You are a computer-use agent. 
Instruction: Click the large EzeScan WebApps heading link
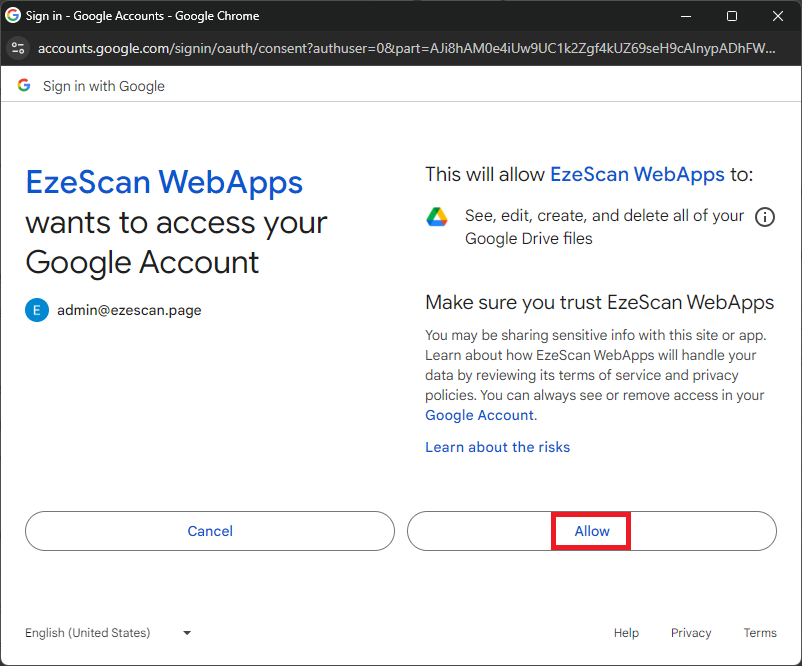click(x=164, y=182)
